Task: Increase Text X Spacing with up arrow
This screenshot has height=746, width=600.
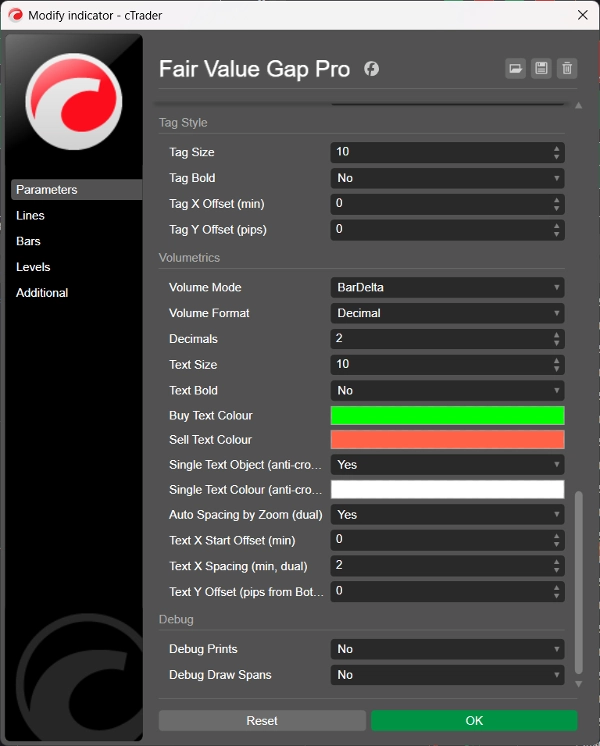Action: [x=556, y=562]
